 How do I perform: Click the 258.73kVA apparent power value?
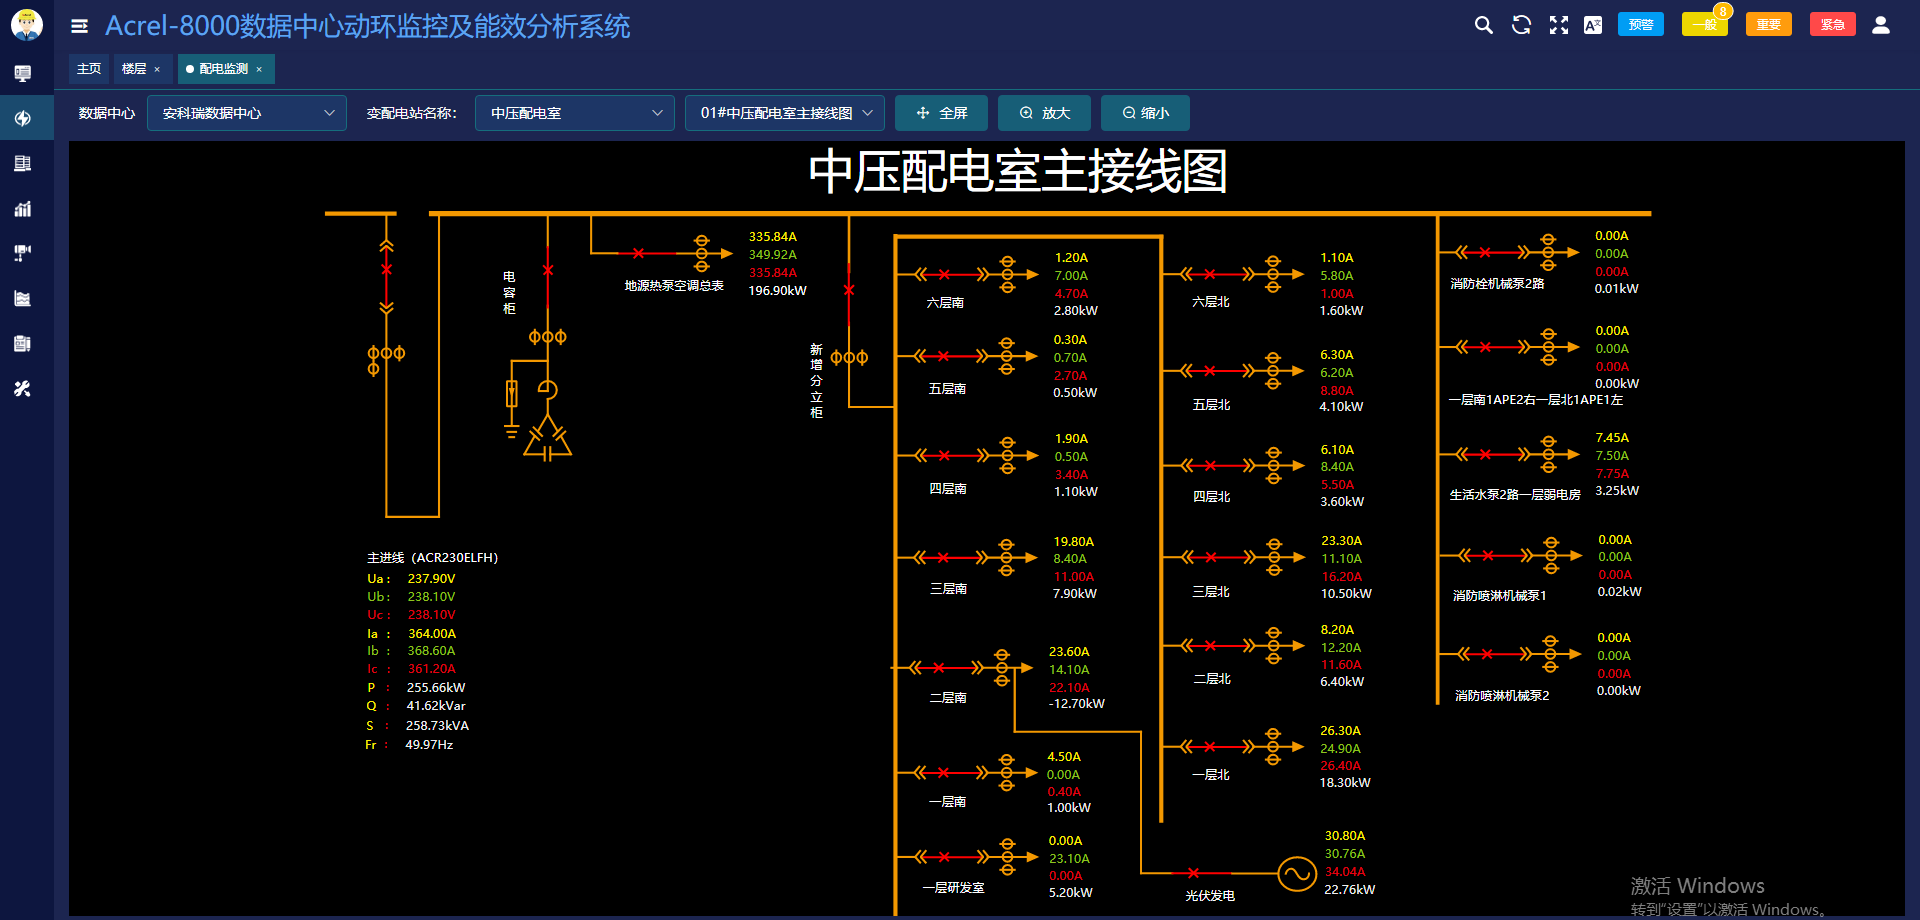coord(437,726)
